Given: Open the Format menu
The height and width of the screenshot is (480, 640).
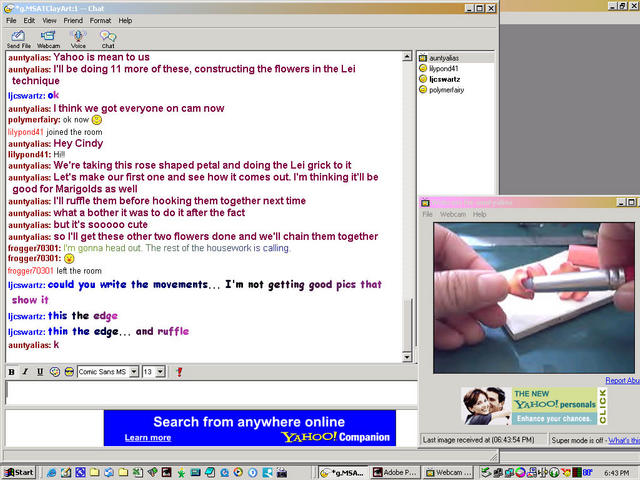Looking at the screenshot, I should click(x=100, y=20).
